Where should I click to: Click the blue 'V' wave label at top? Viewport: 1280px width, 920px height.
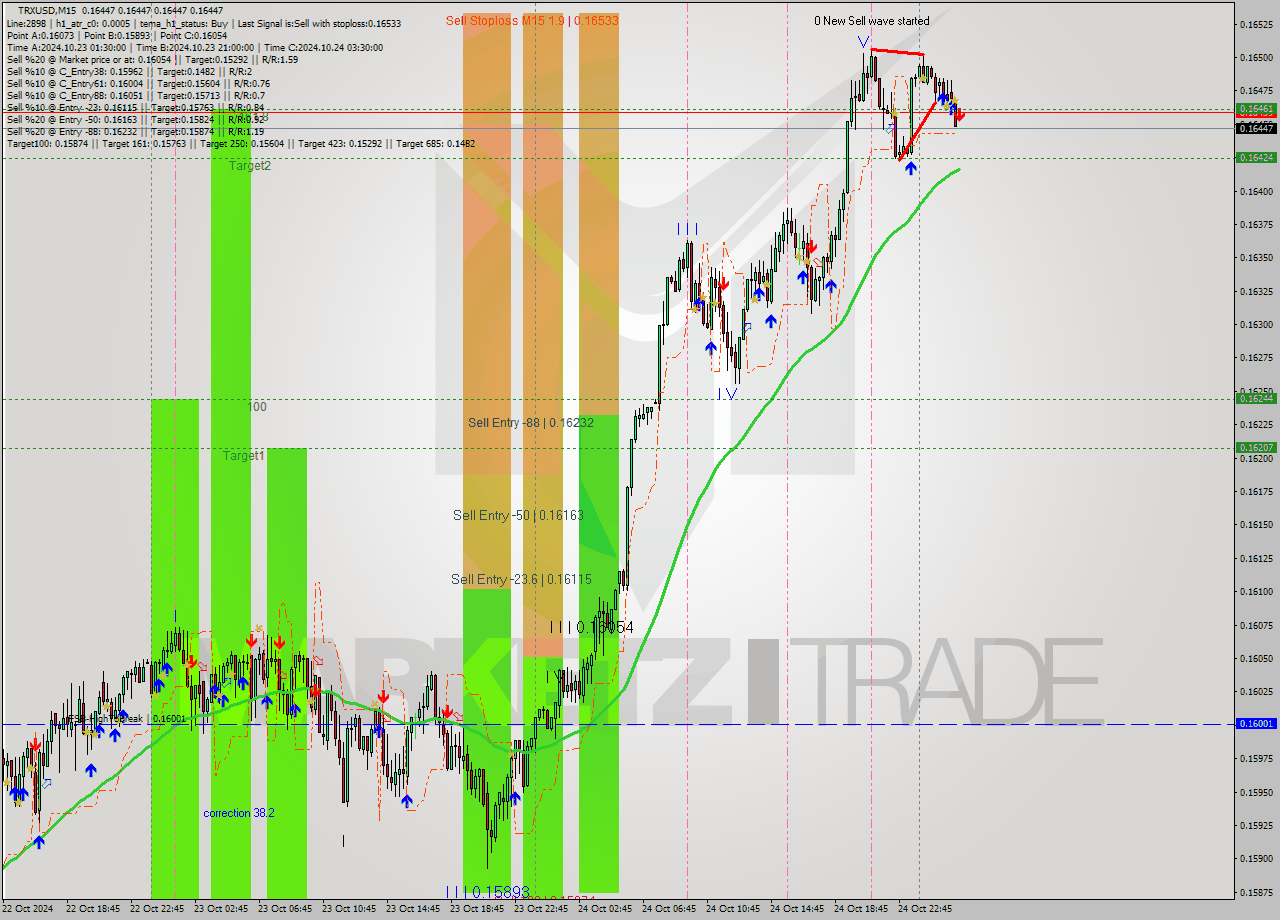(x=863, y=42)
